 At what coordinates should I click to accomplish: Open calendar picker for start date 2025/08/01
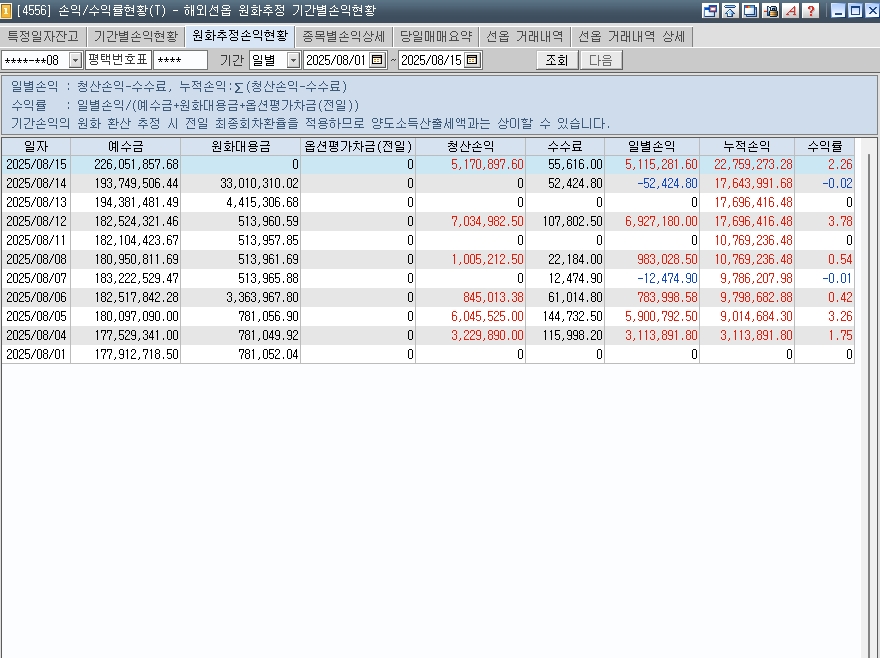point(378,60)
